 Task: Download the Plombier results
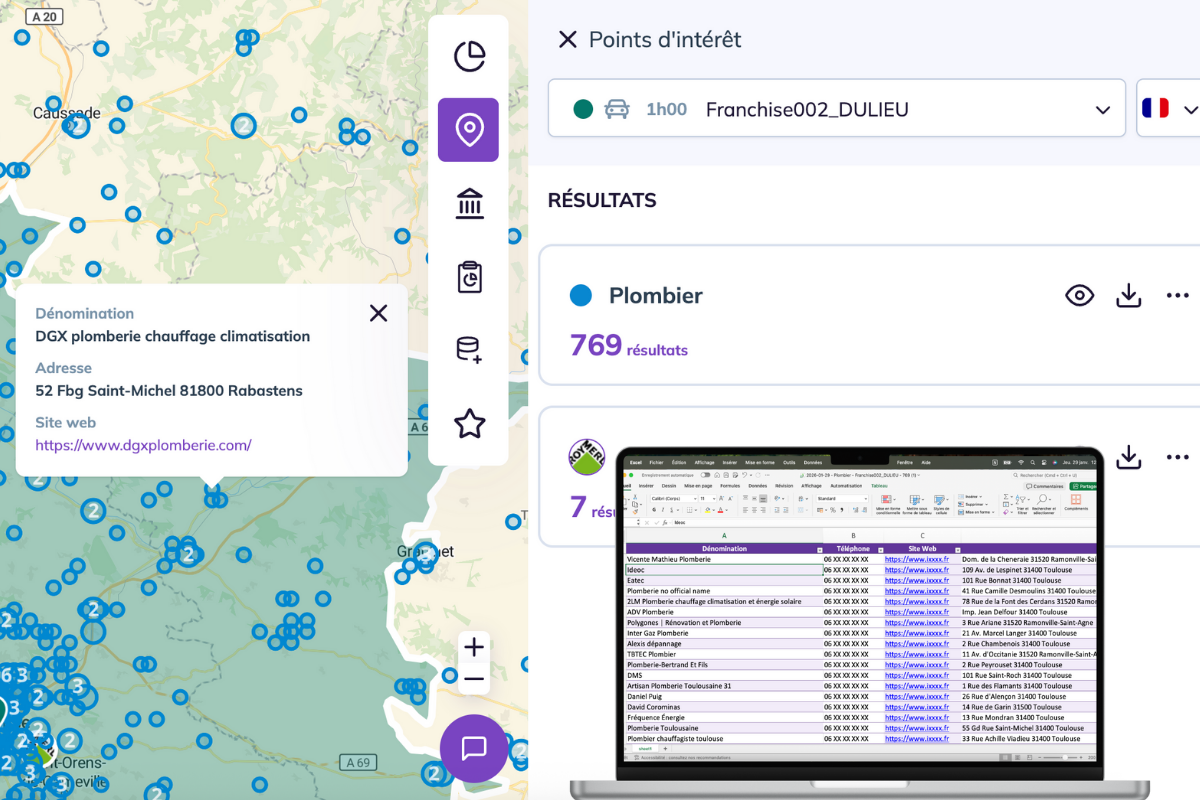(x=1129, y=295)
